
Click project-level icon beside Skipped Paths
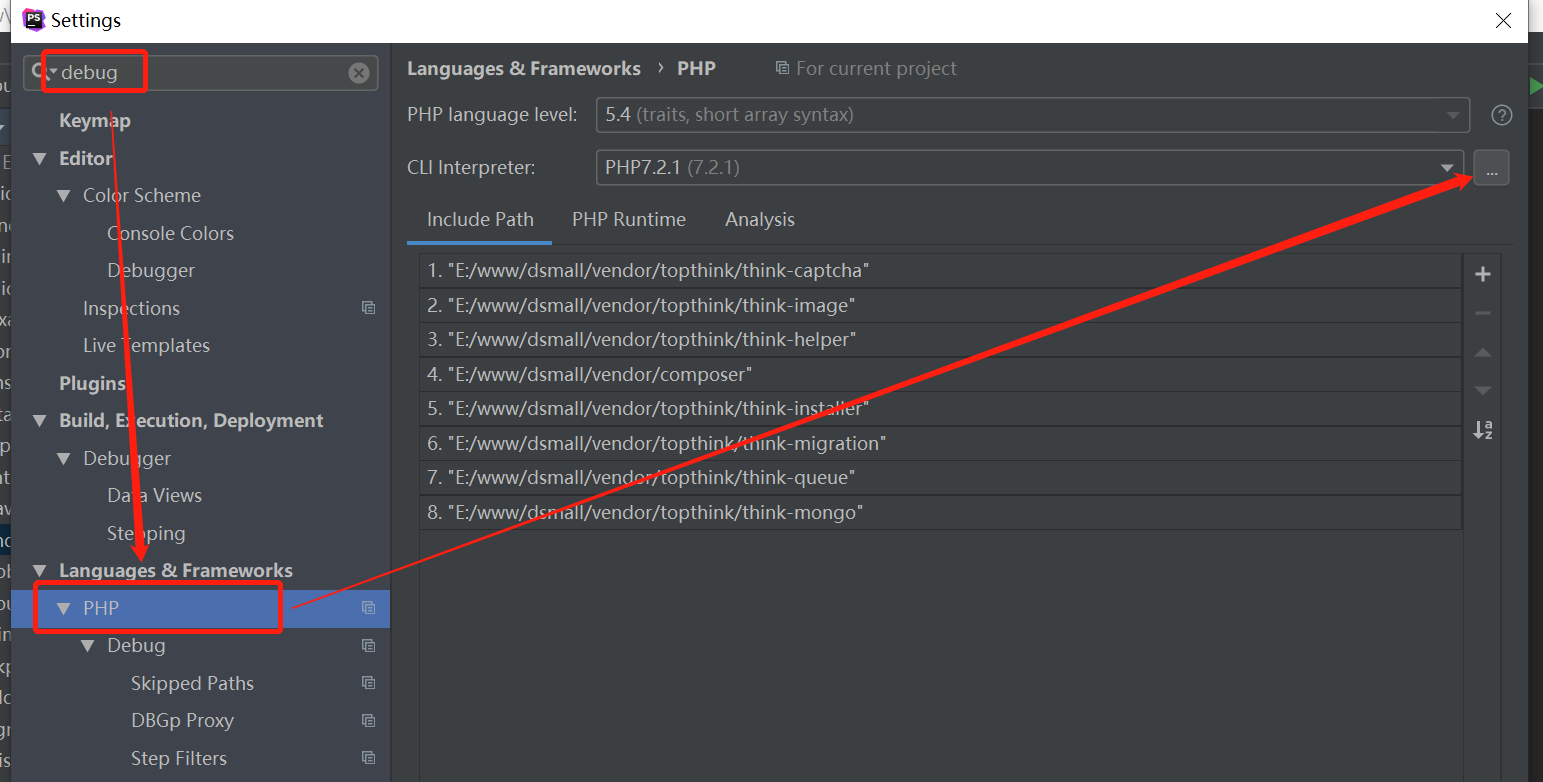point(368,683)
